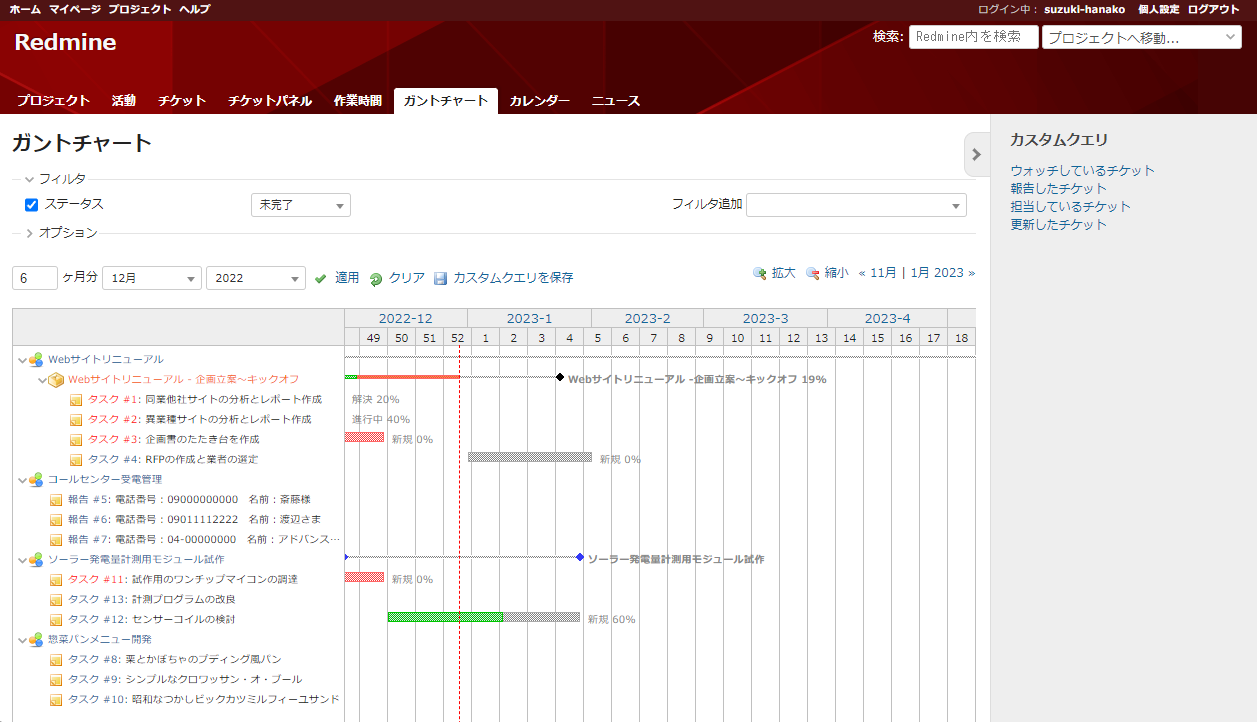Collapse the フィルタ section
The image size is (1257, 722).
click(x=55, y=179)
